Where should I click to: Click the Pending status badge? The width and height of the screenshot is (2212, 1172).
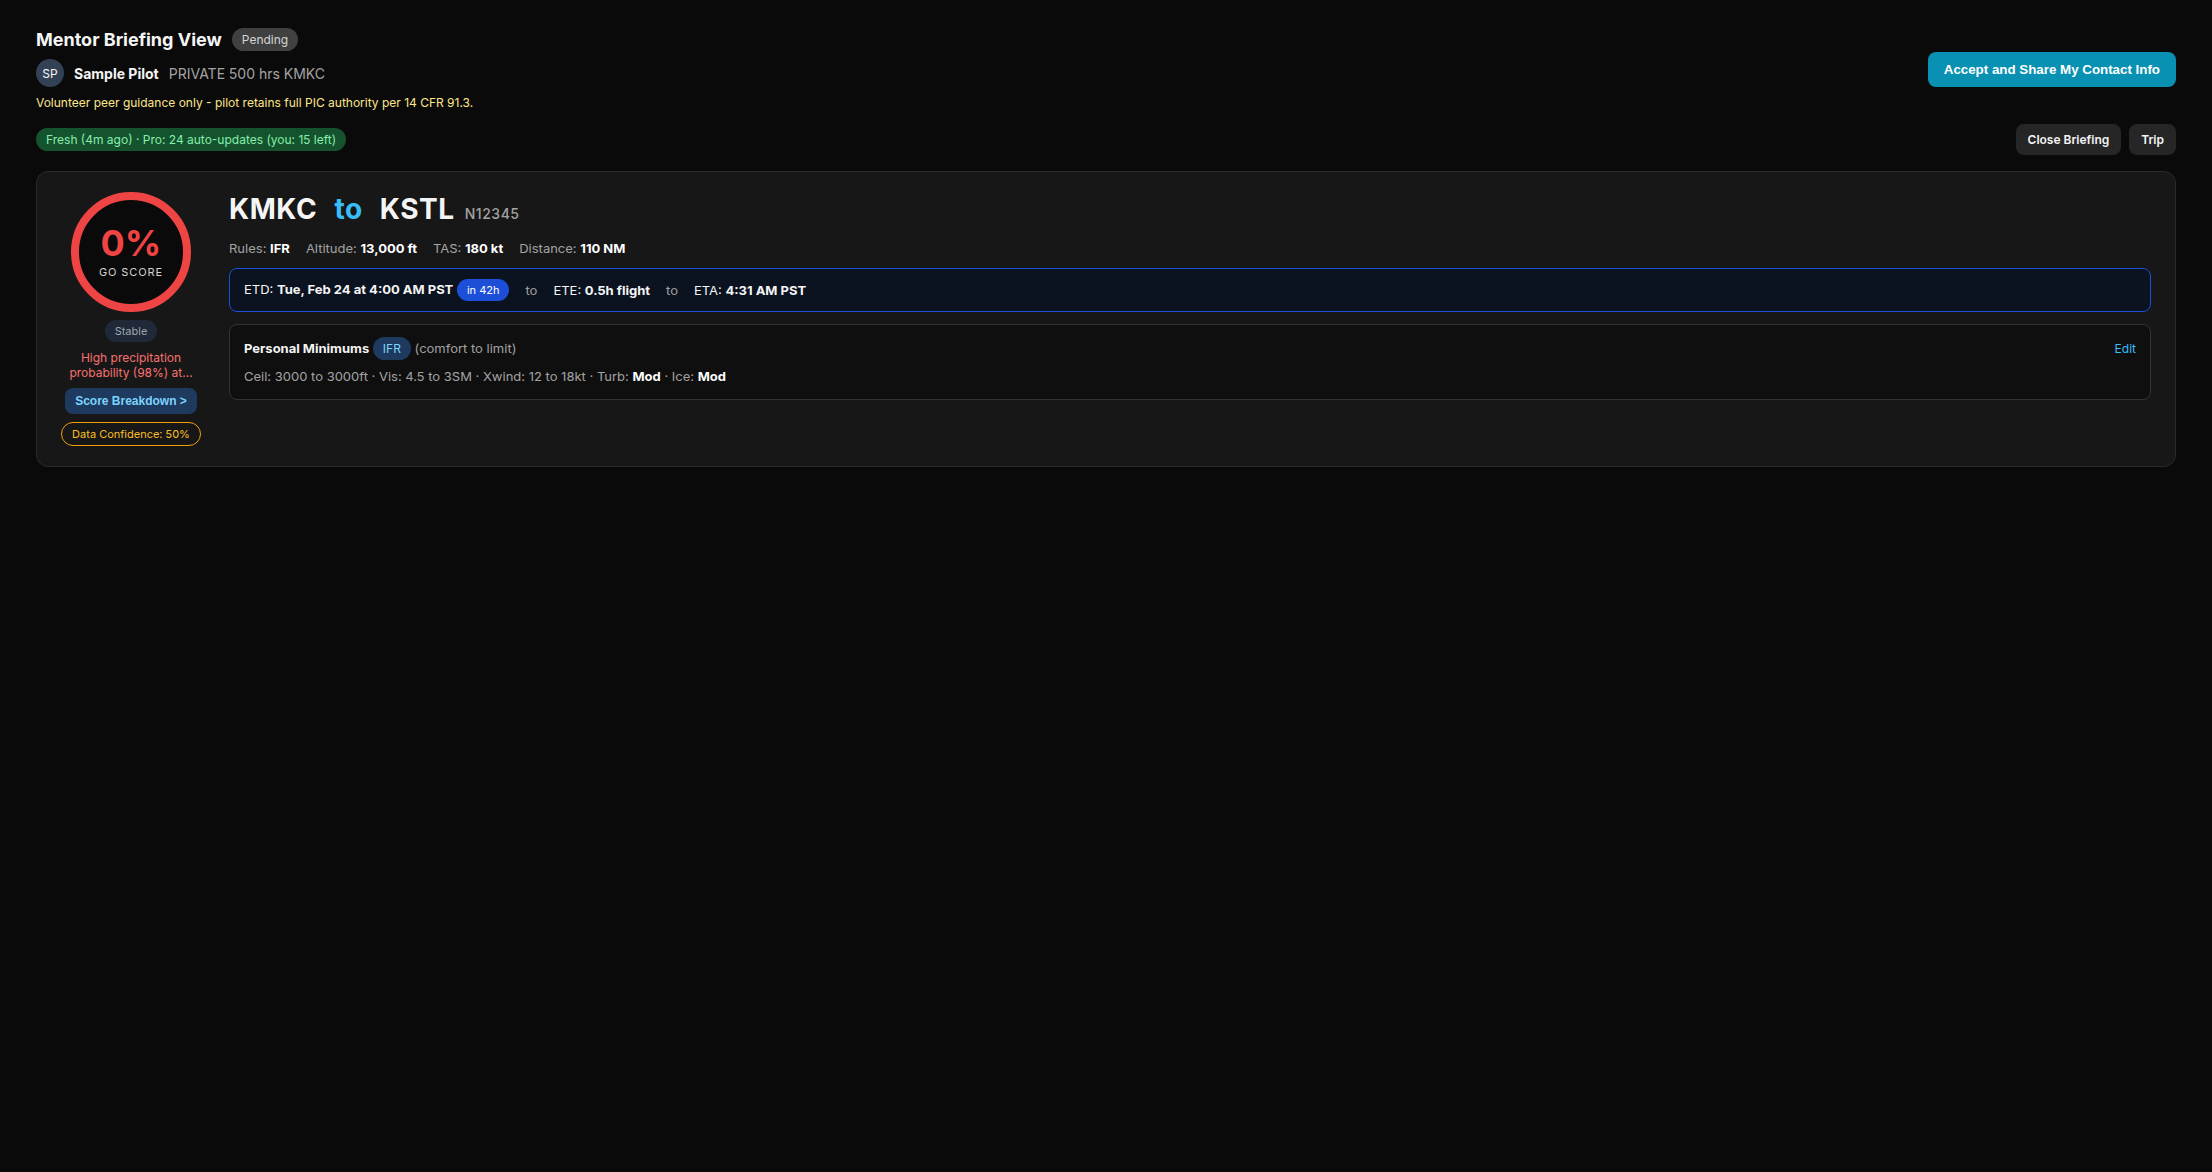pos(265,40)
